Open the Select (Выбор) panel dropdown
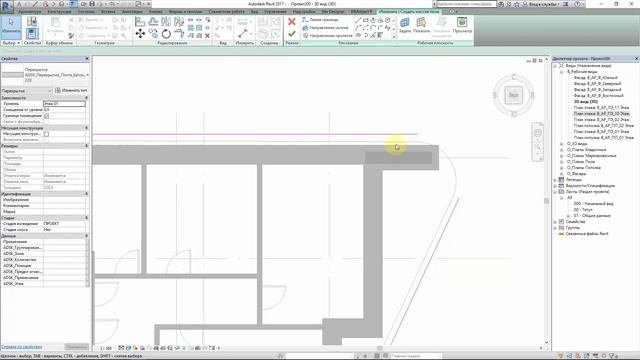 tap(11, 43)
